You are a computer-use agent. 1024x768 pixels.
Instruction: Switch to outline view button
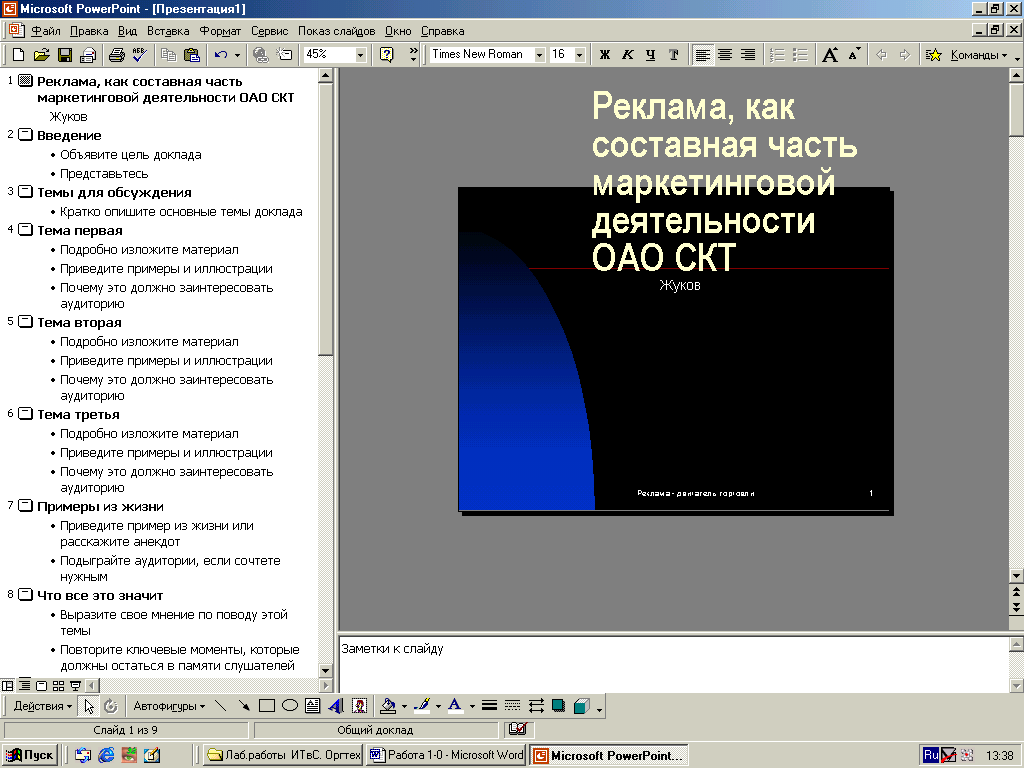[x=24, y=685]
